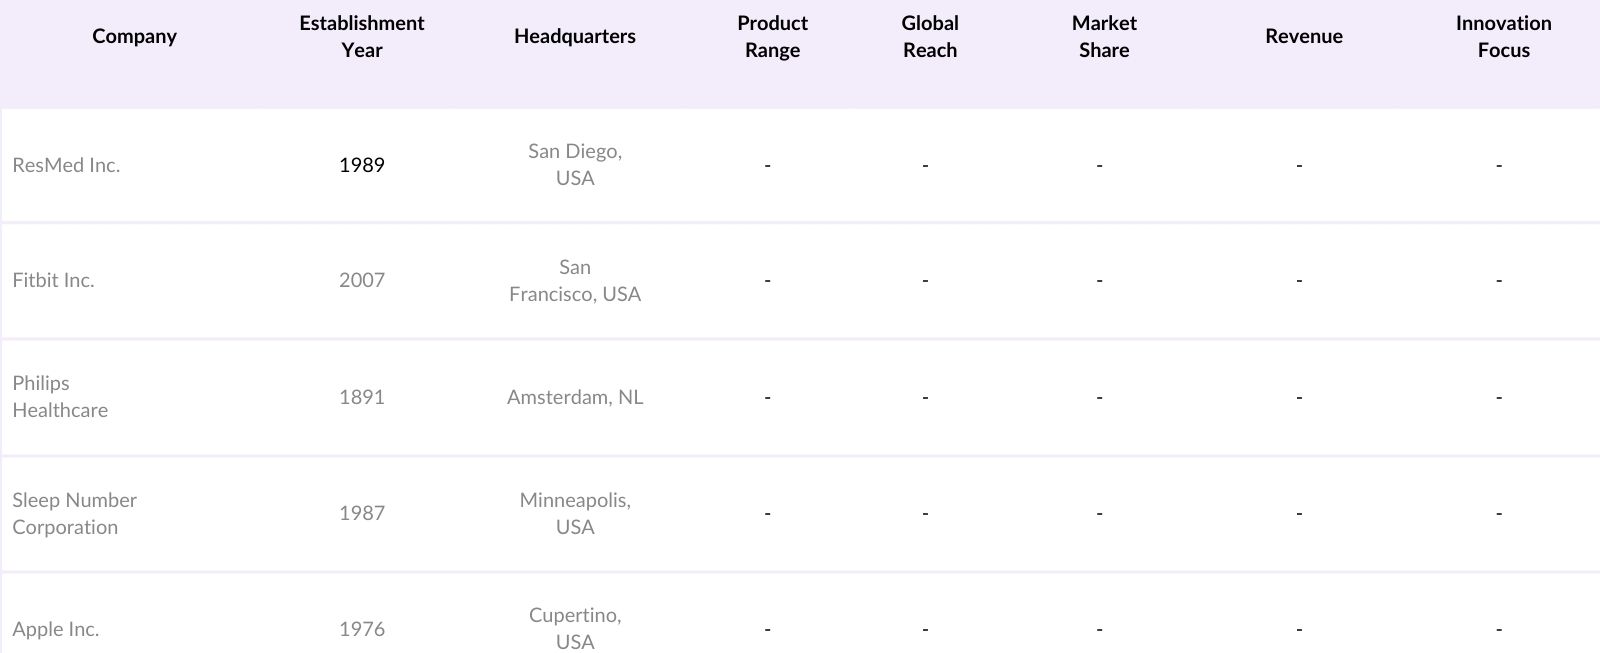Select the Global Reach column header
1600x653 pixels.
[929, 36]
